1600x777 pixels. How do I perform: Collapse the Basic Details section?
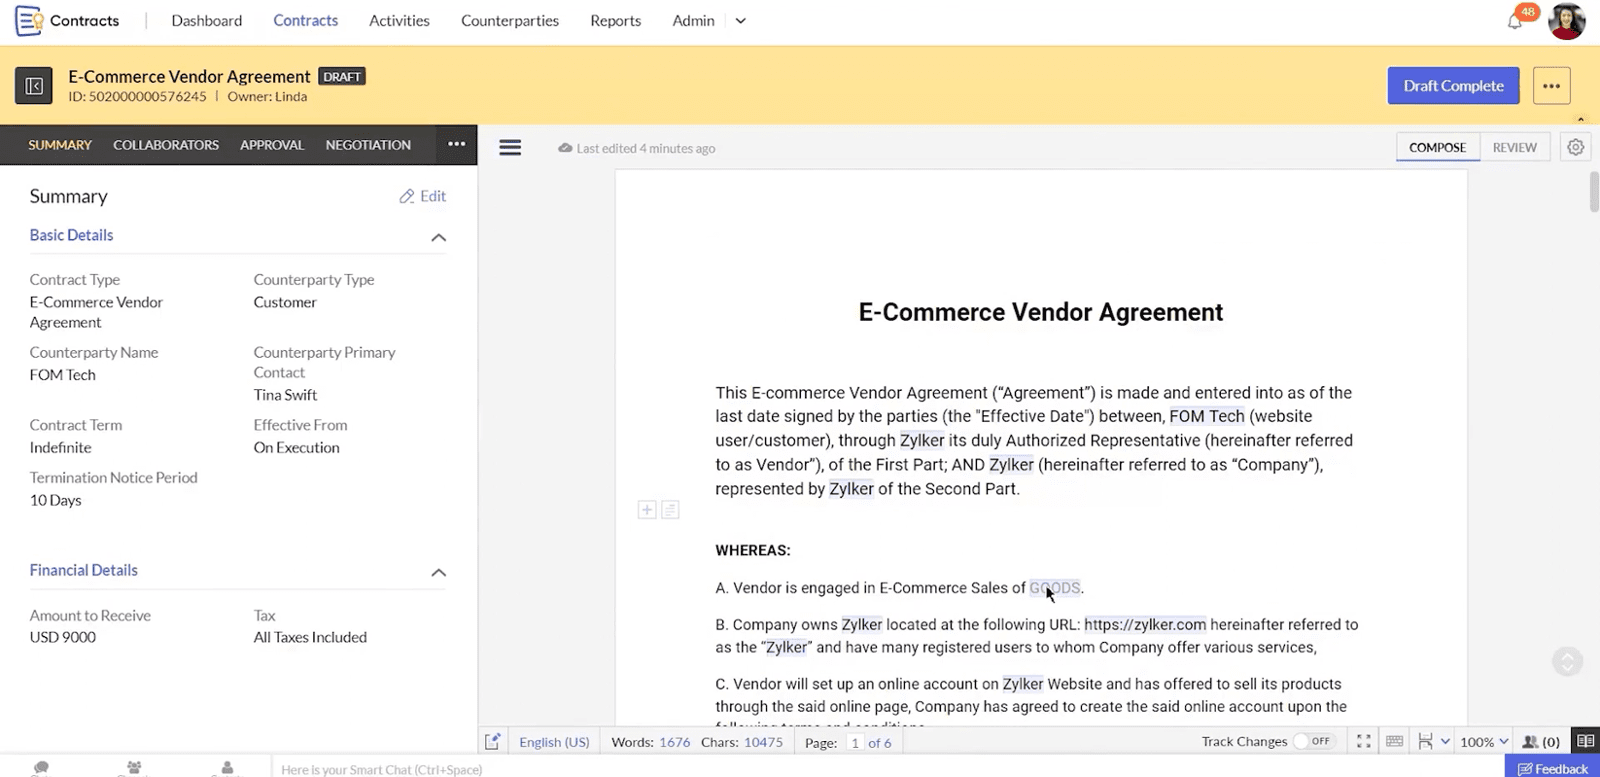click(x=438, y=237)
